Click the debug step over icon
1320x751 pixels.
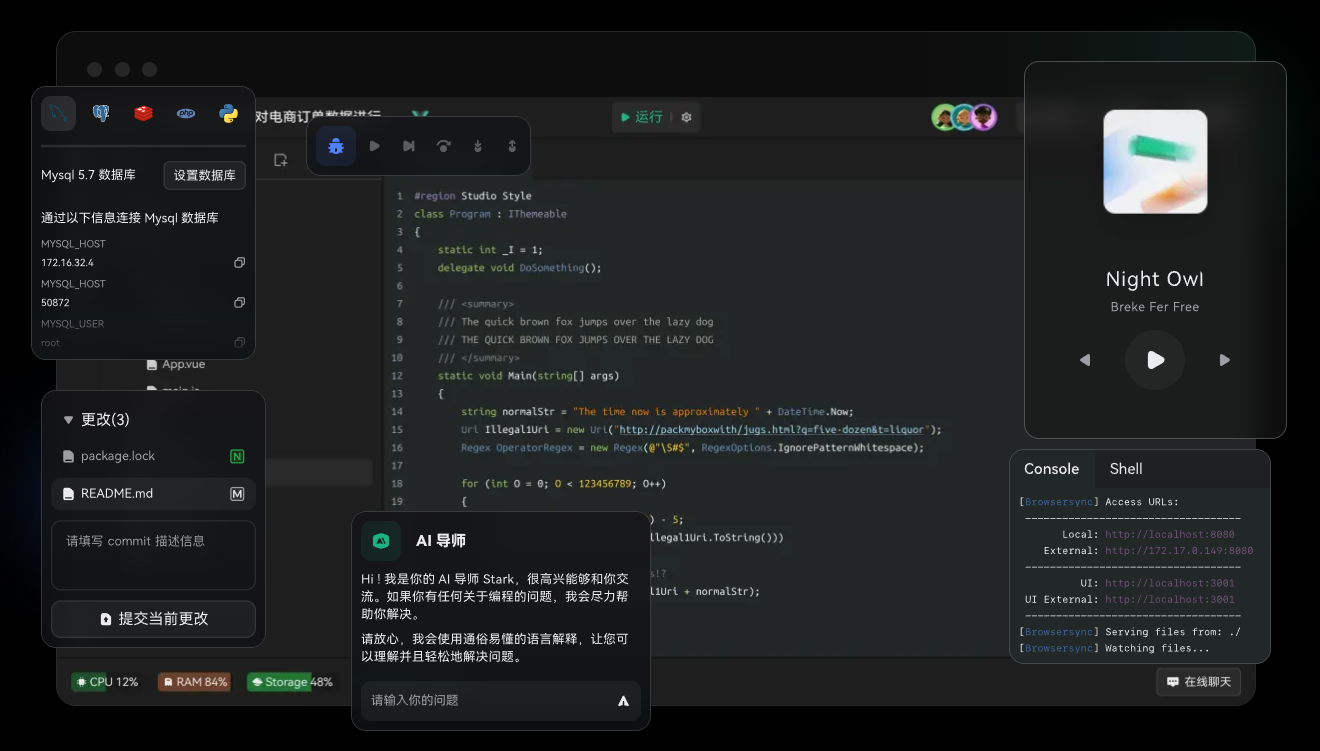[444, 146]
